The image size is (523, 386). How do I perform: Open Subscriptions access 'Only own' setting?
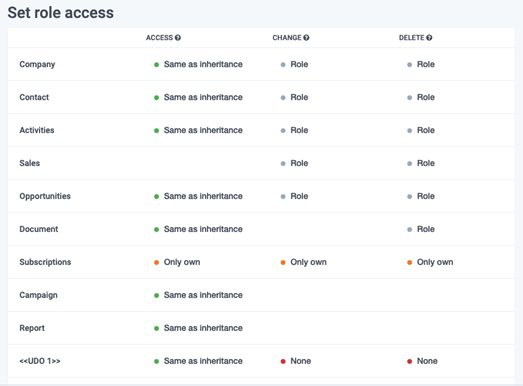177,262
